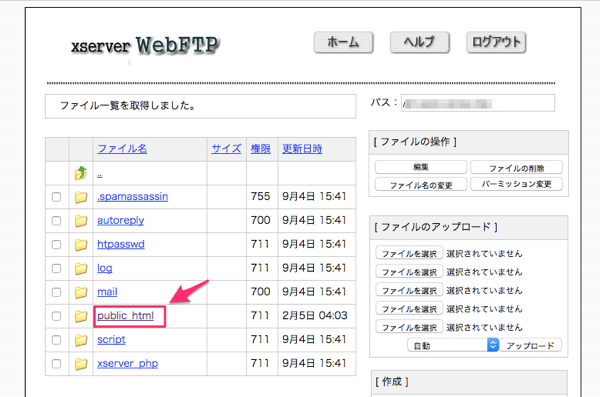The height and width of the screenshot is (397, 600).
Task: Open the htpasswd folder link
Action: pyautogui.click(x=121, y=244)
